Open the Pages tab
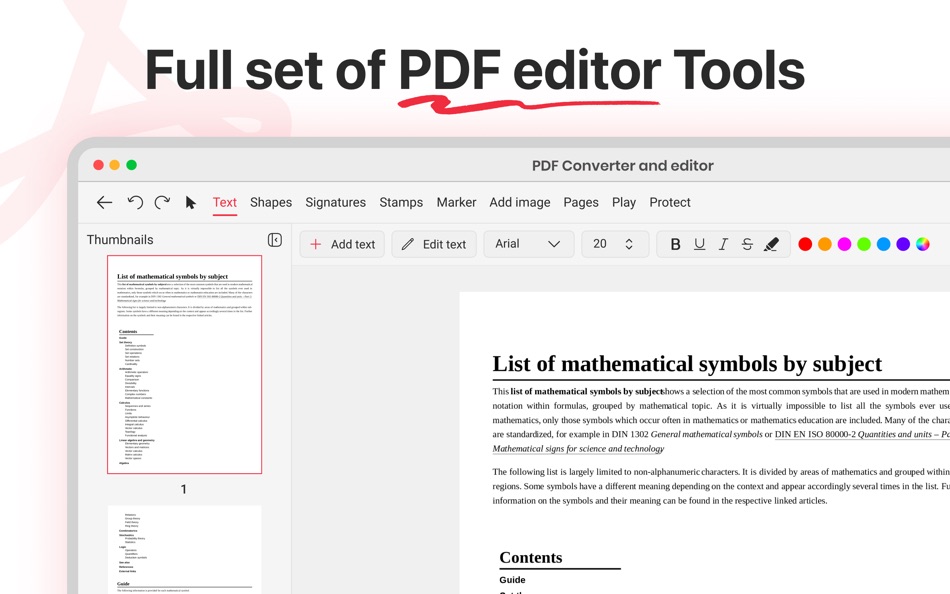This screenshot has width=950, height=594. 581,202
